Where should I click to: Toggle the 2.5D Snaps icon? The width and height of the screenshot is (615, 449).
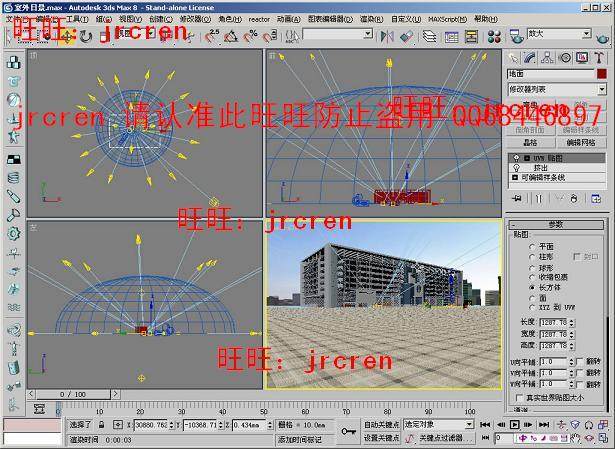click(212, 37)
